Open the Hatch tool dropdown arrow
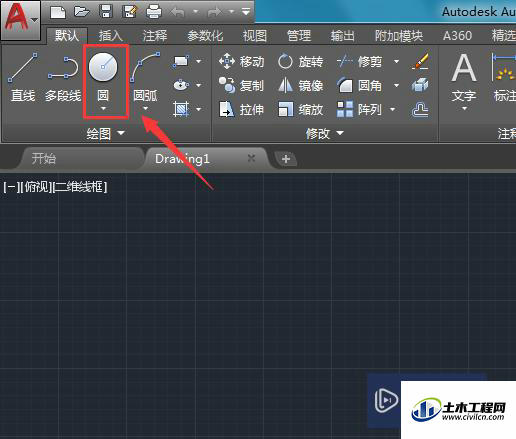The height and width of the screenshot is (439, 516). (199, 109)
